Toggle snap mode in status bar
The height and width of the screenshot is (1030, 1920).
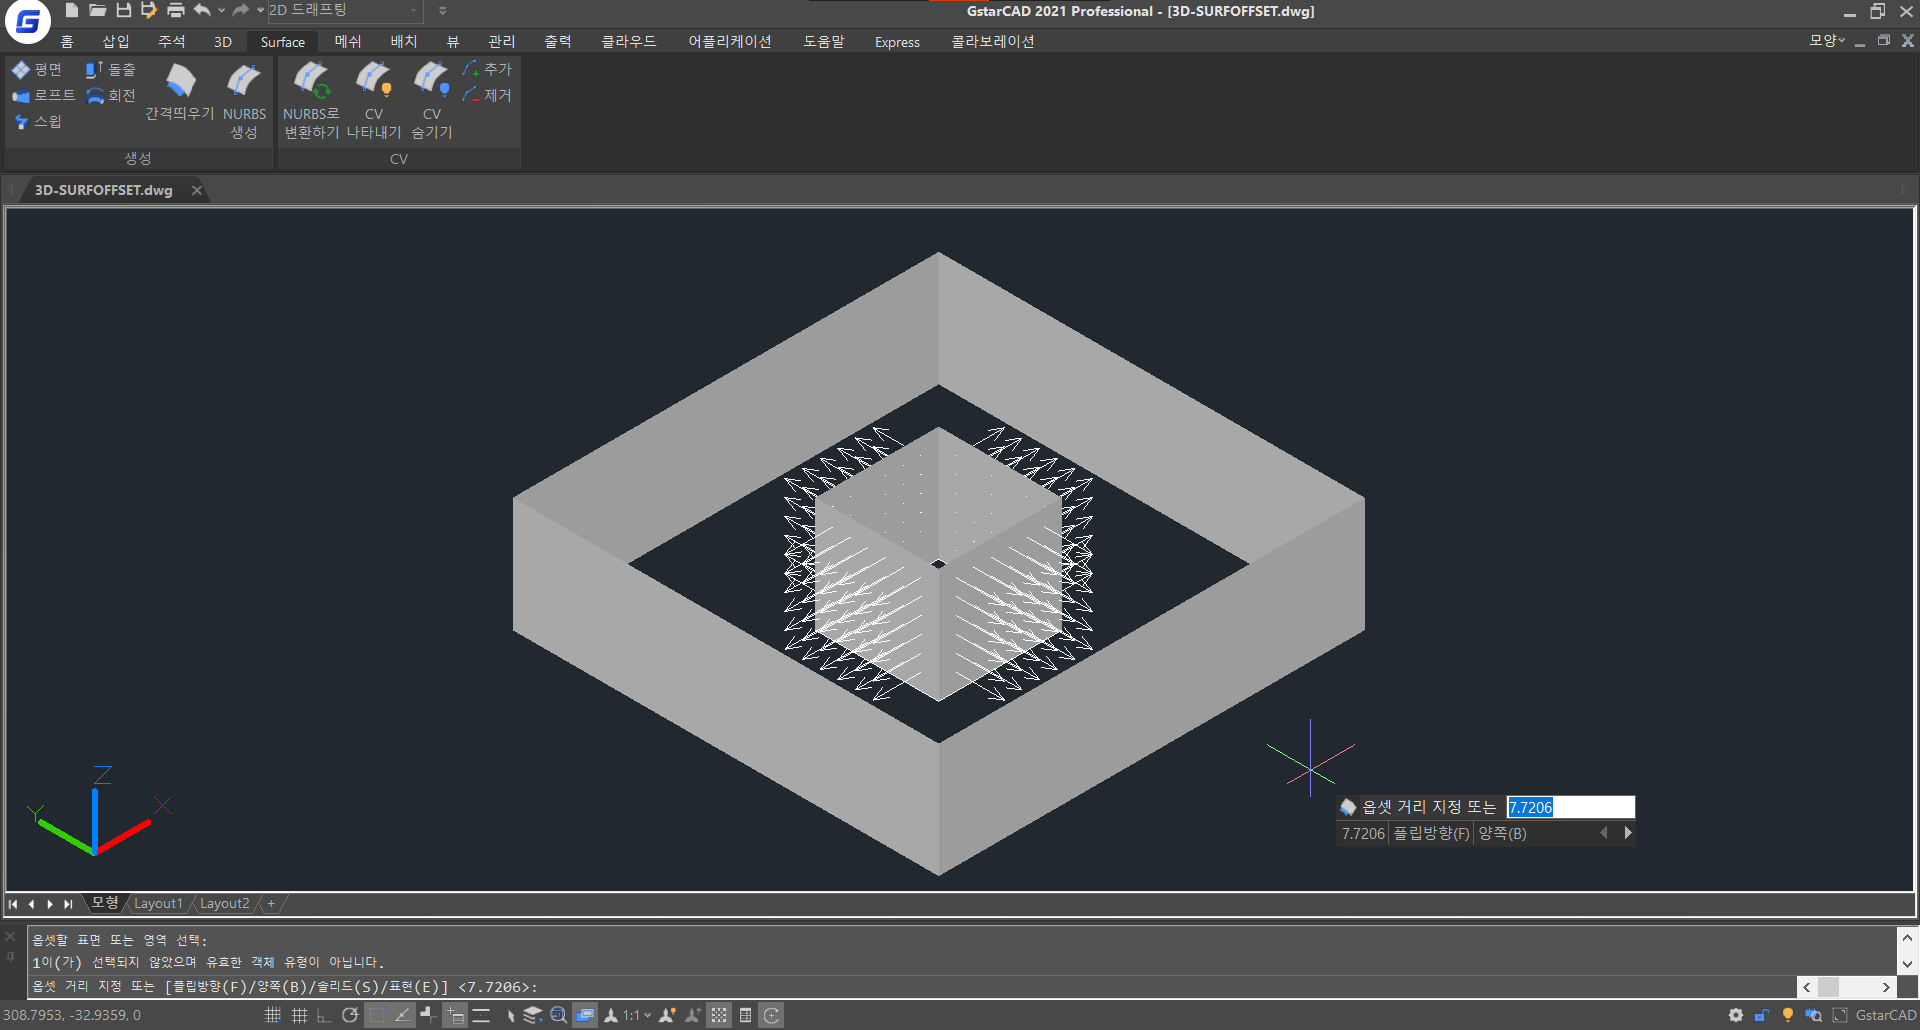pos(272,1015)
